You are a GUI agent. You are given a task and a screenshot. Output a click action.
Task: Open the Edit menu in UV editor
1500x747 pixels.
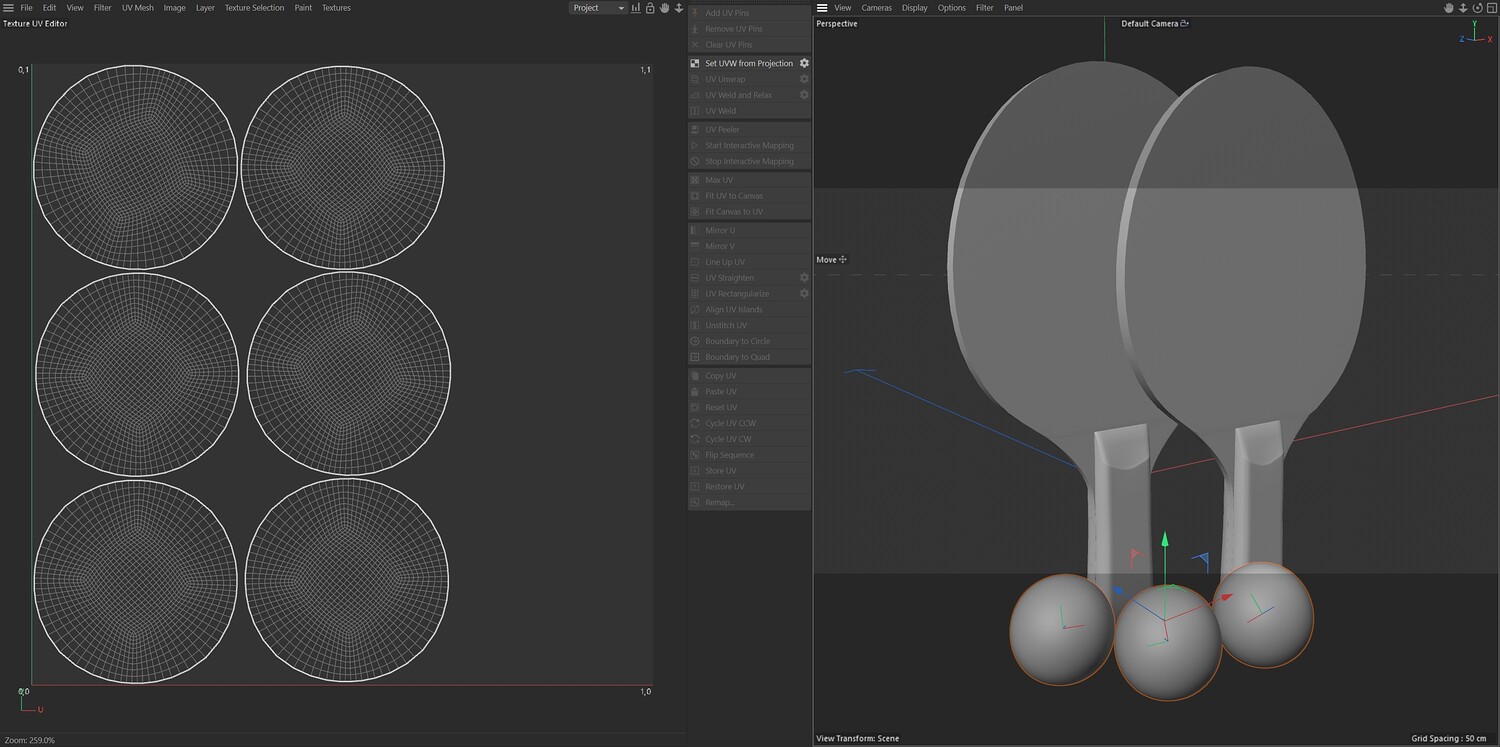pyautogui.click(x=49, y=8)
